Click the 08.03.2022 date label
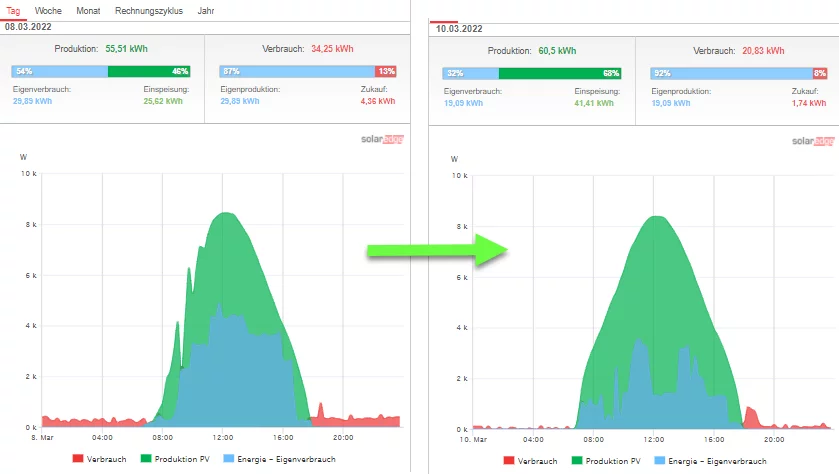This screenshot has width=839, height=474. pos(29,28)
